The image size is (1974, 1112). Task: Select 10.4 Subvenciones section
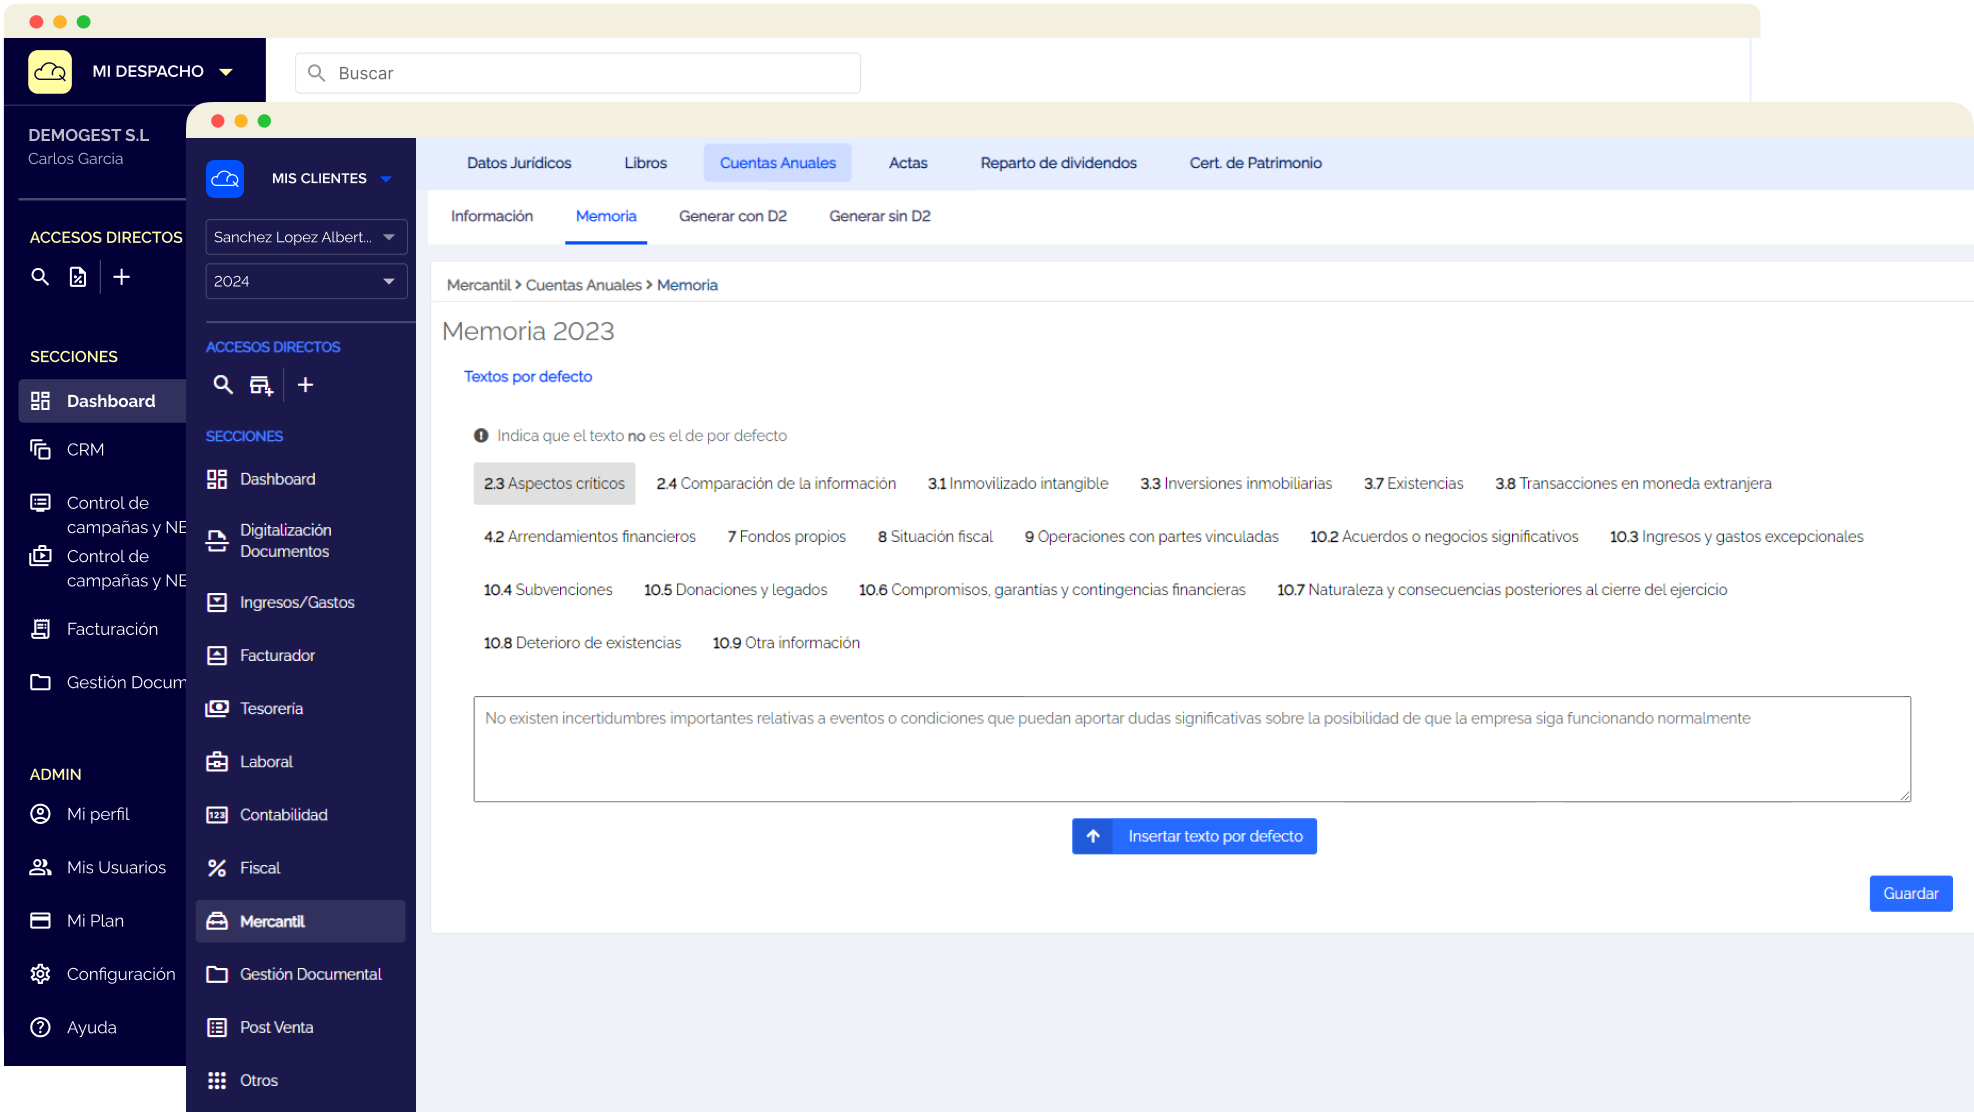[548, 589]
